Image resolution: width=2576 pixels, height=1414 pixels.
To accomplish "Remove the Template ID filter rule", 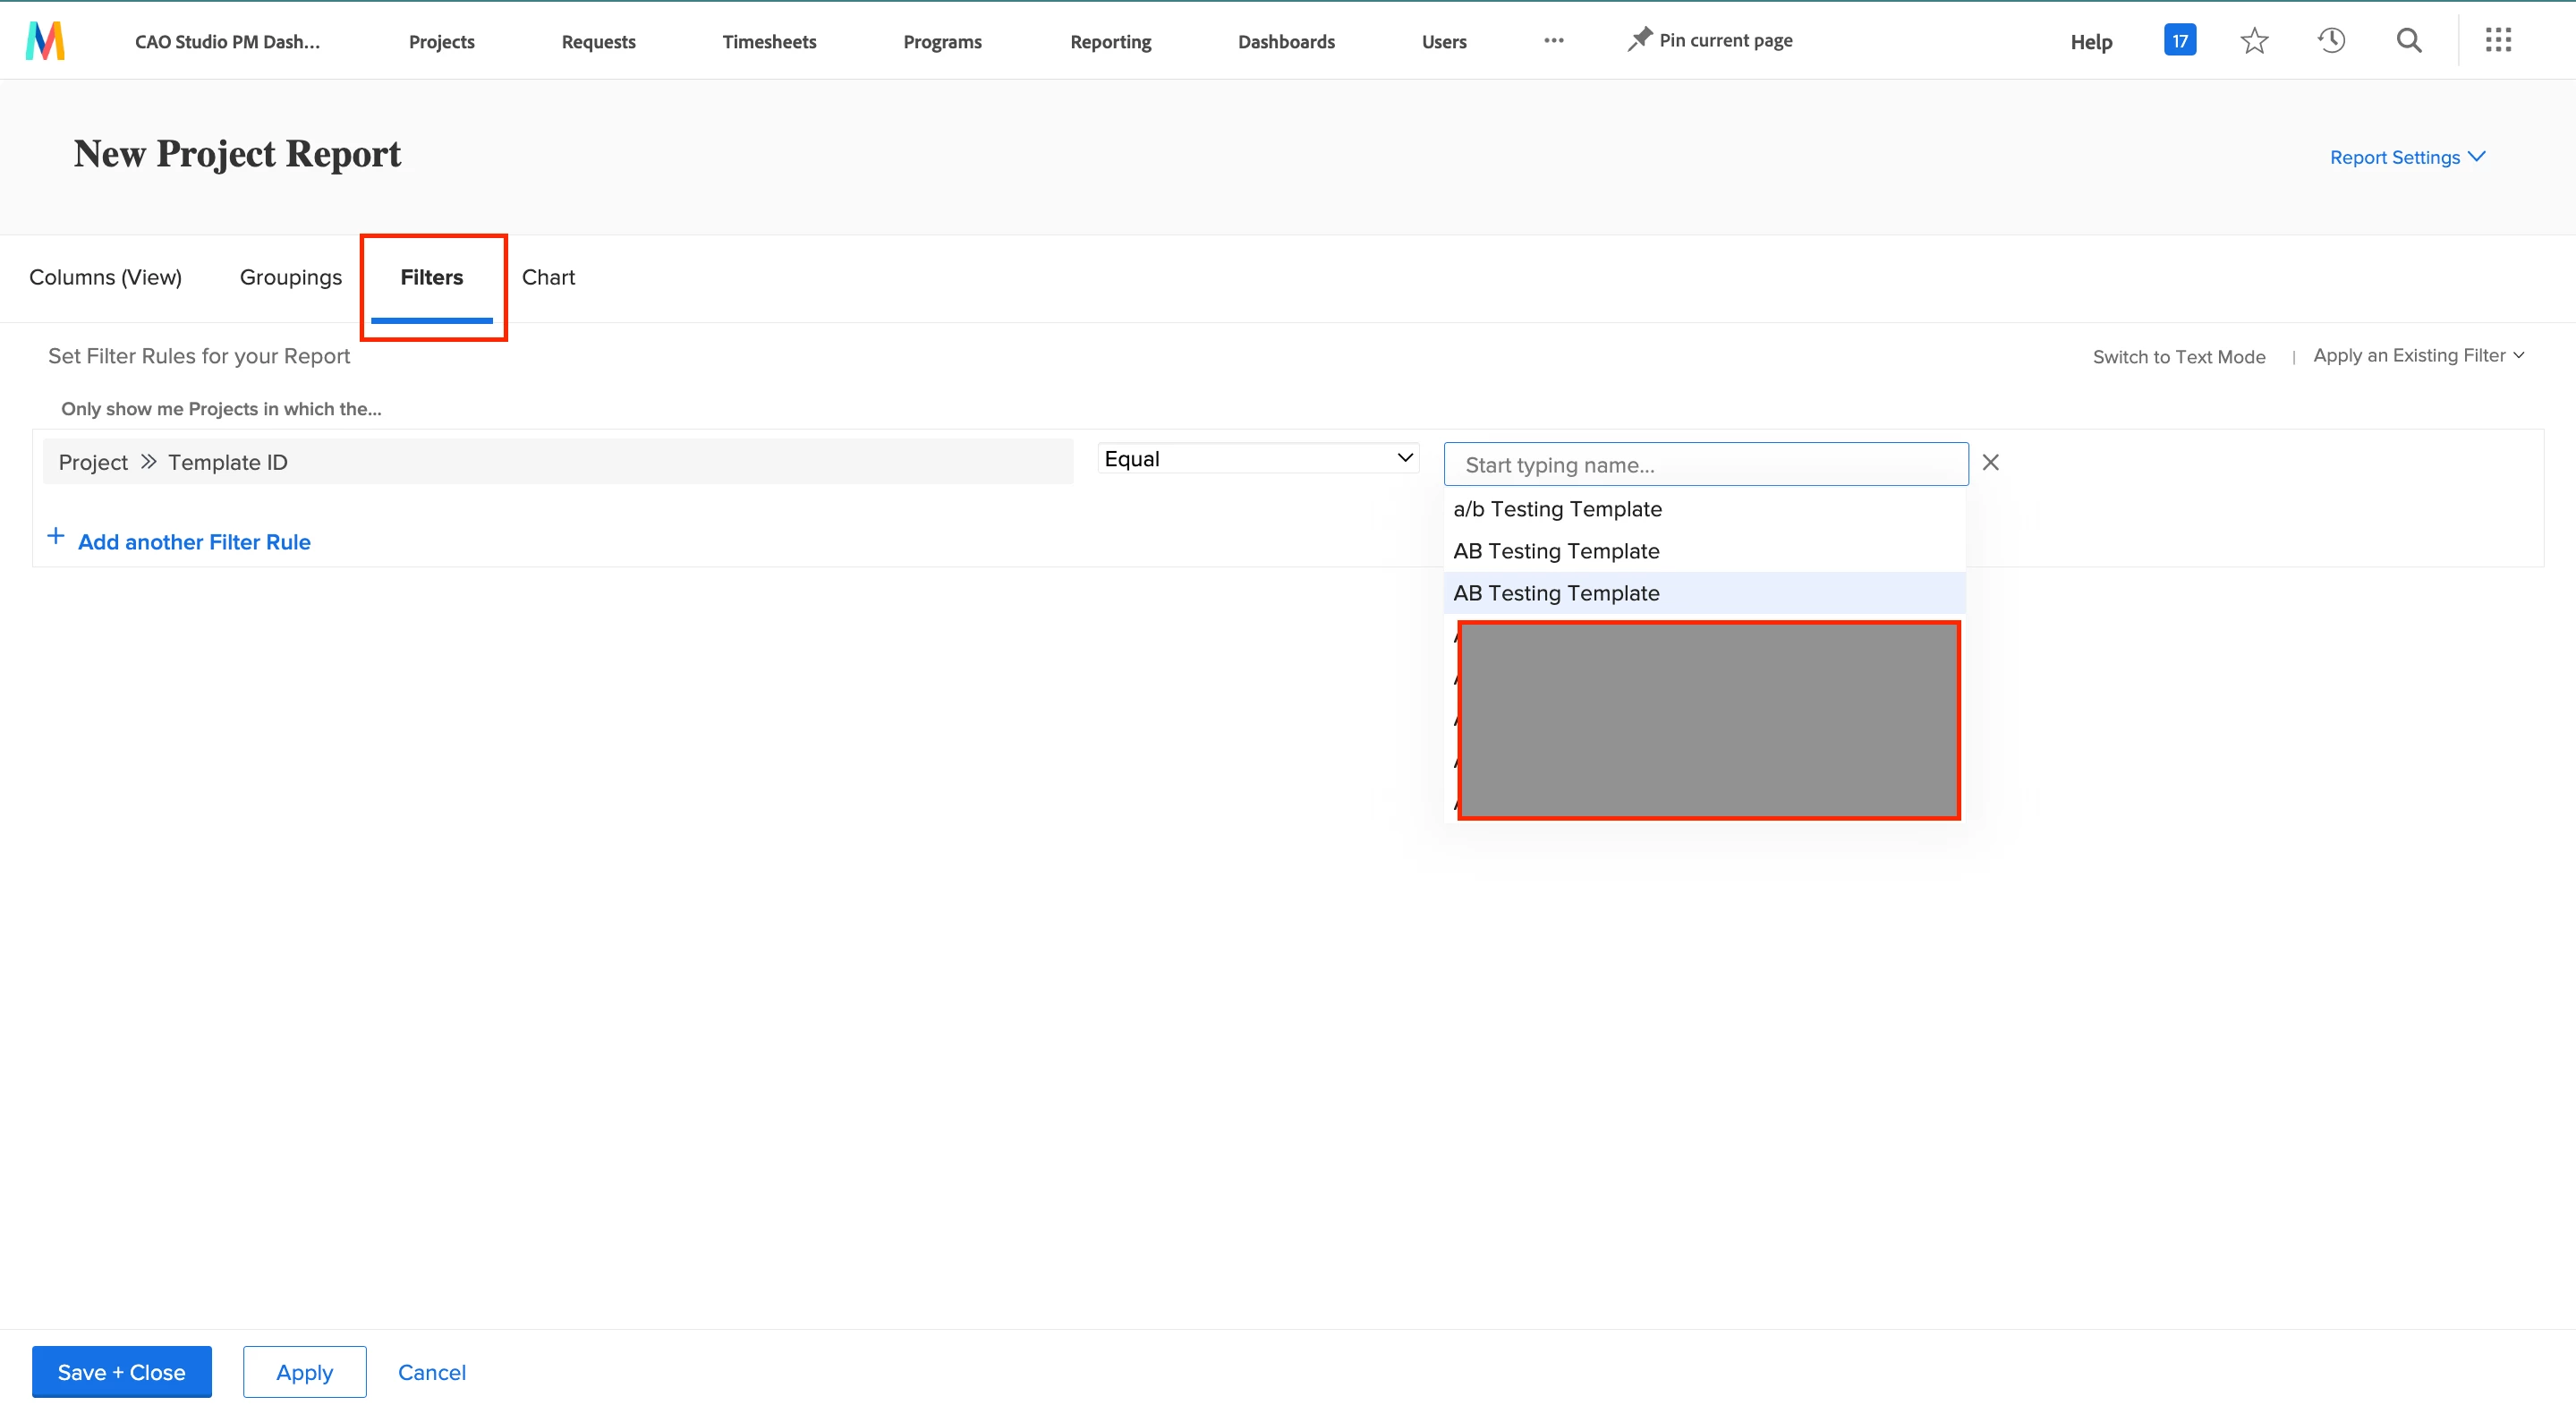I will 1991,462.
